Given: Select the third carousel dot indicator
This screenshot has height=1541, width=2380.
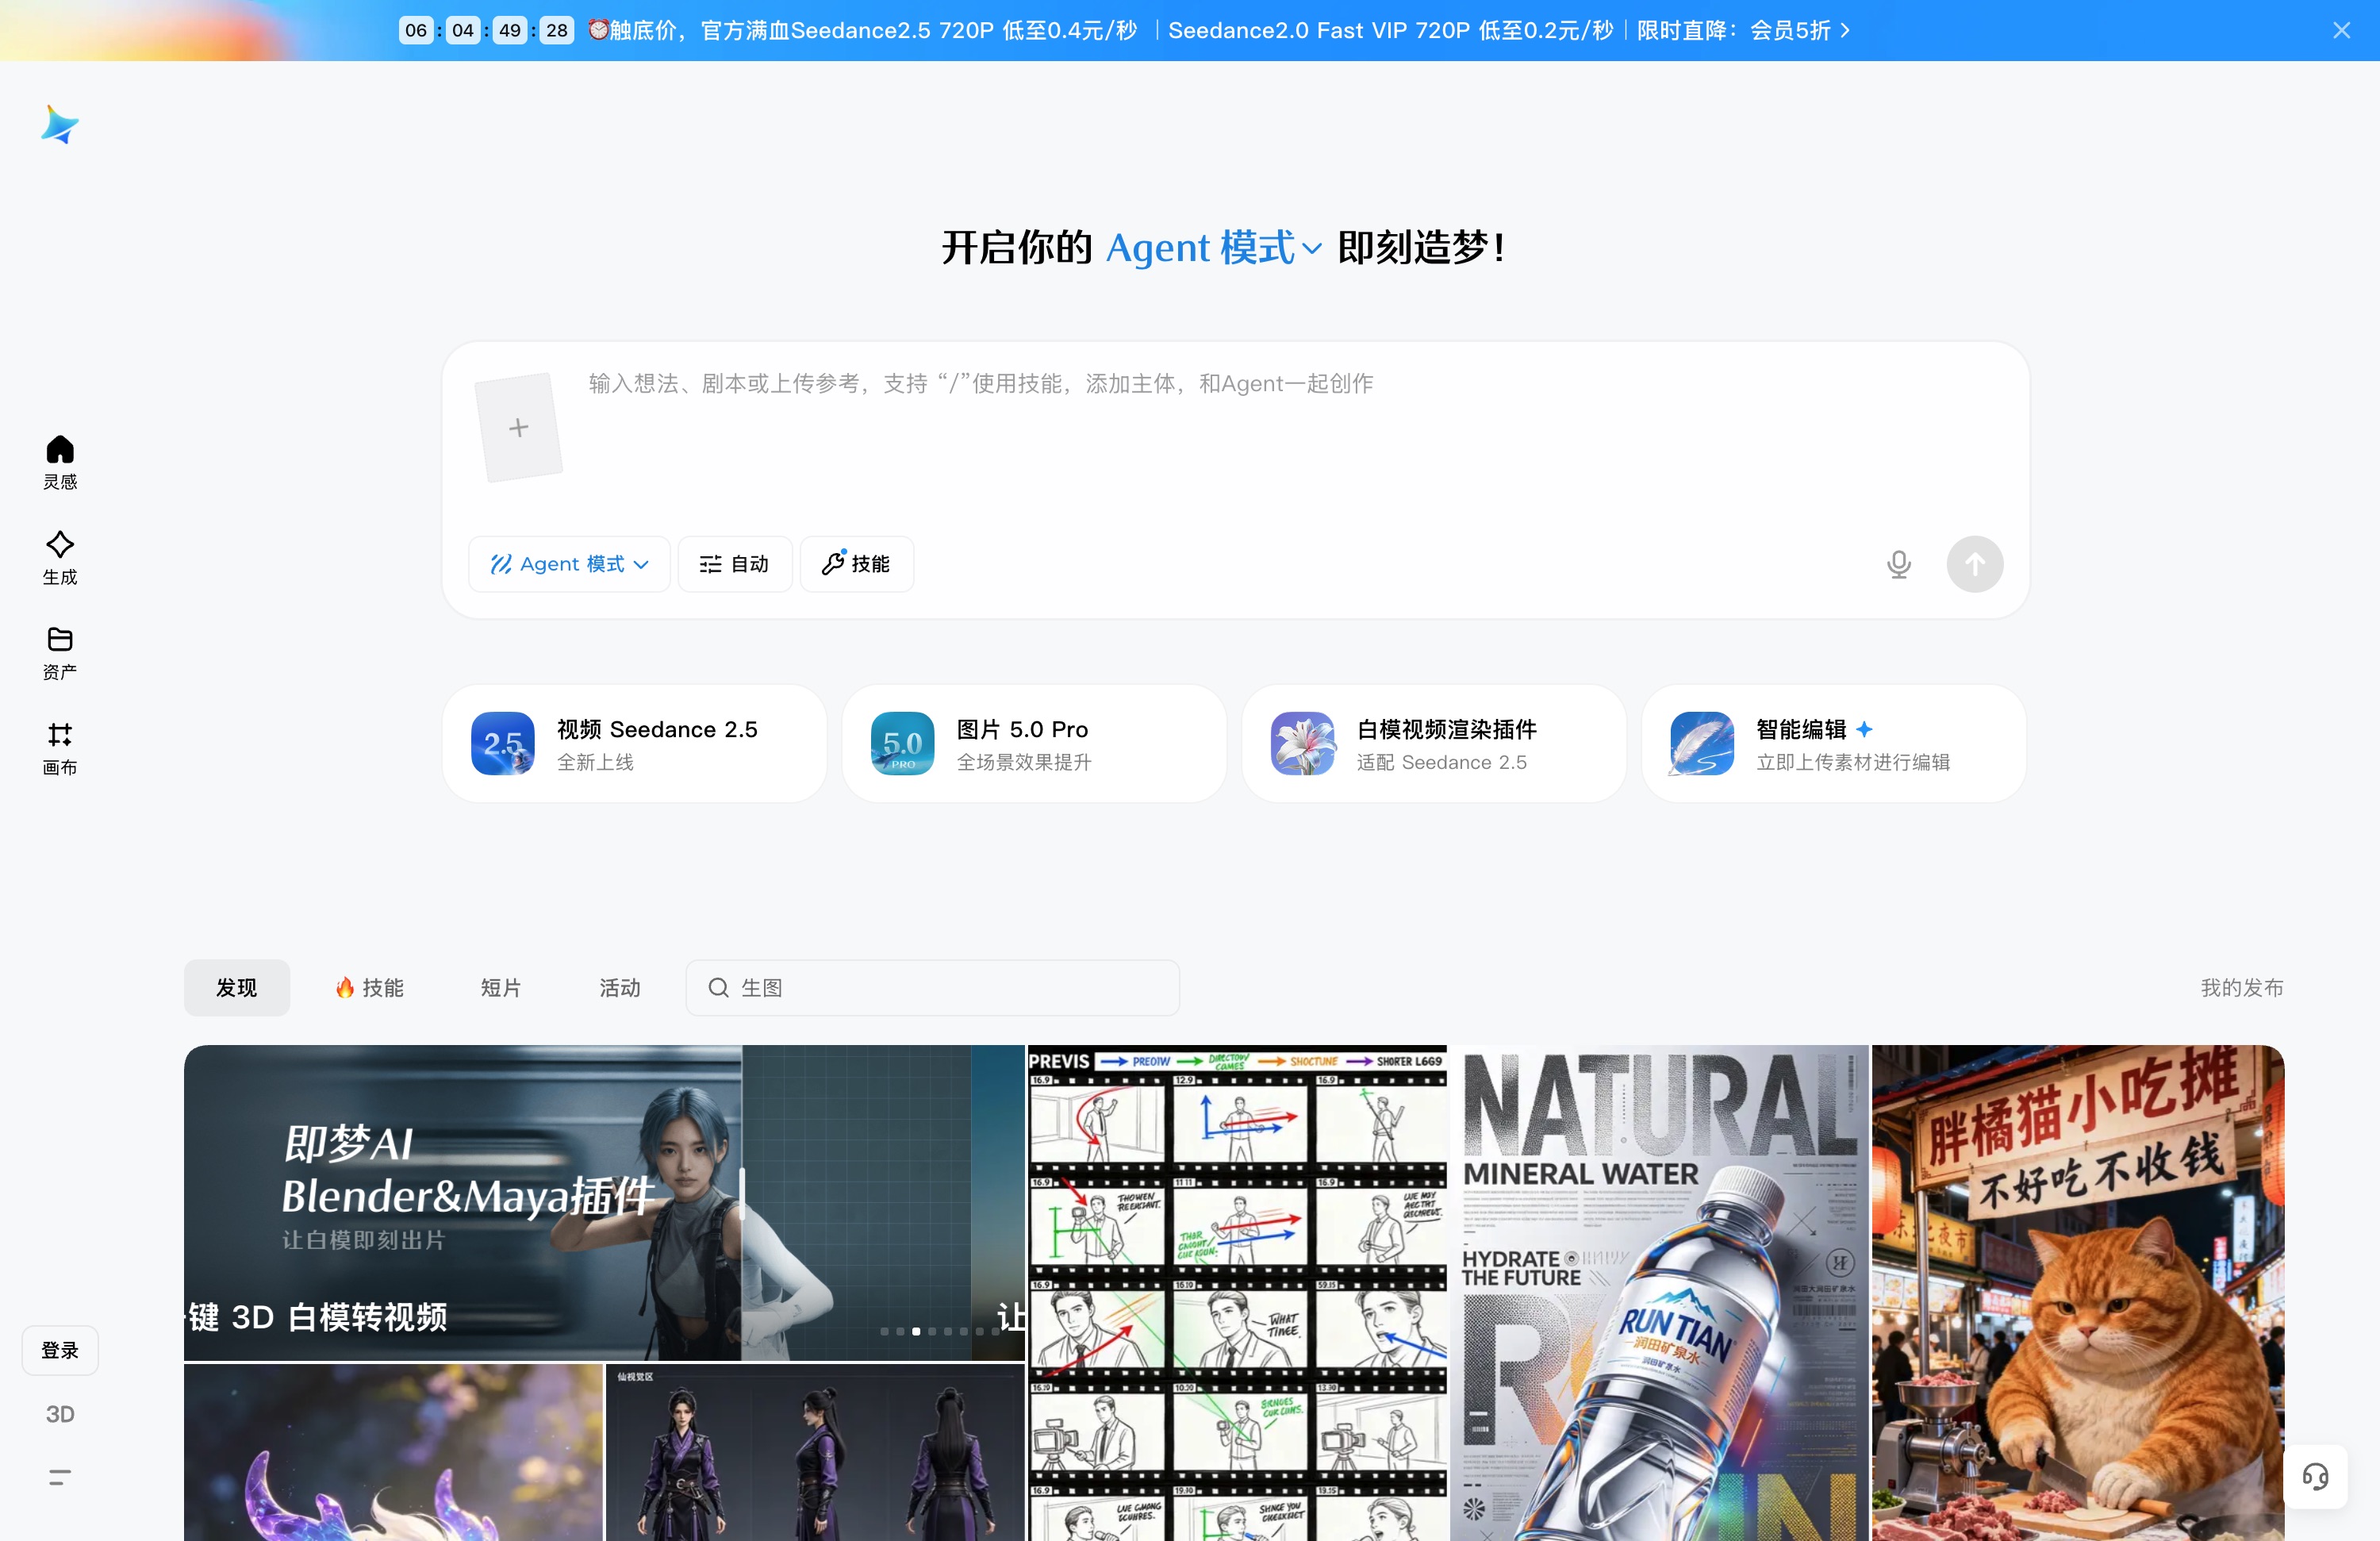Looking at the screenshot, I should click(916, 1331).
